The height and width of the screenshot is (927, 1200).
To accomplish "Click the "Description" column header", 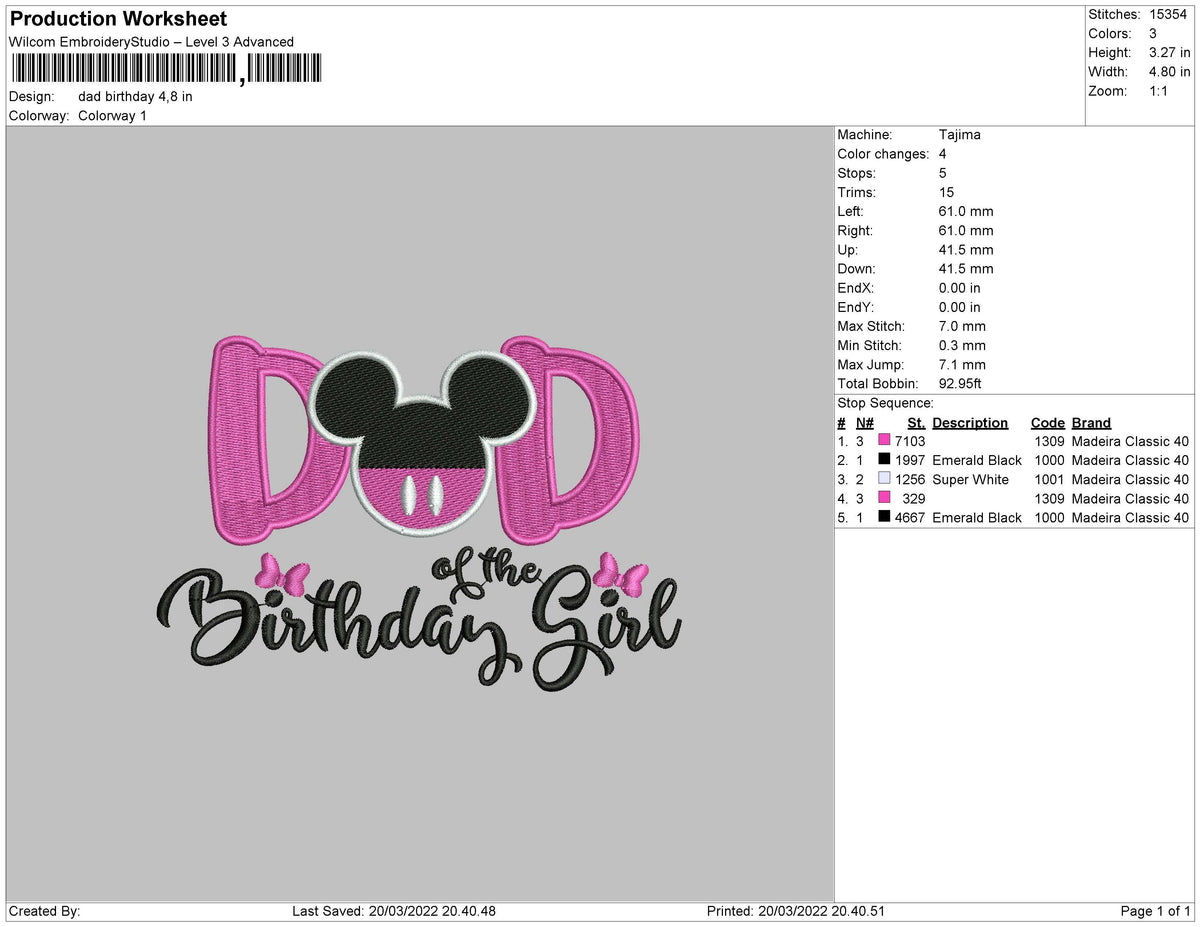I will 970,423.
